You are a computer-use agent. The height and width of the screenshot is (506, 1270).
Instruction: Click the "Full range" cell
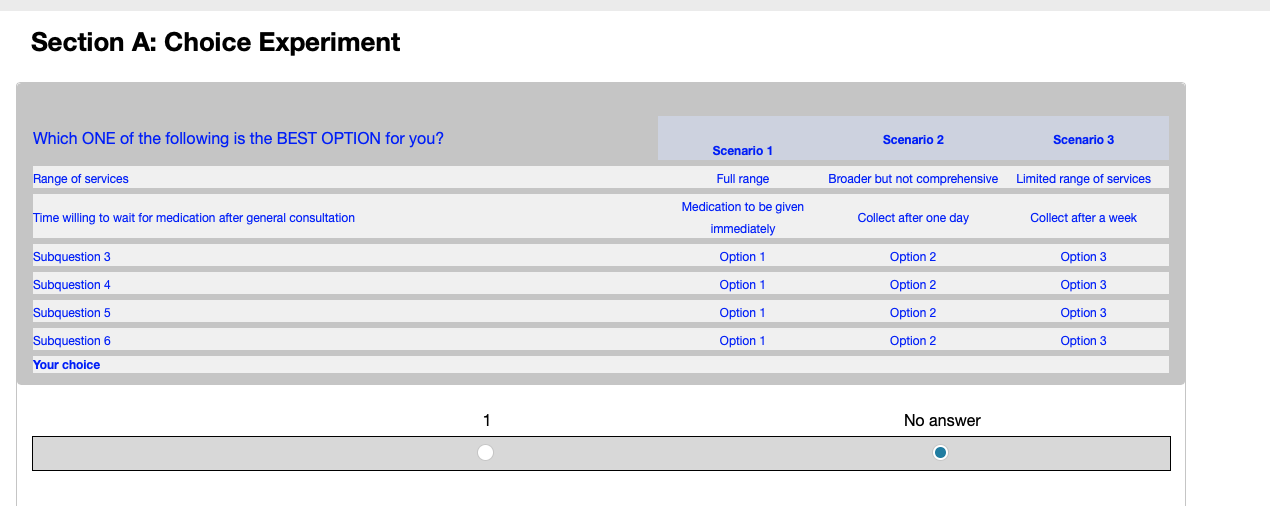click(x=742, y=179)
